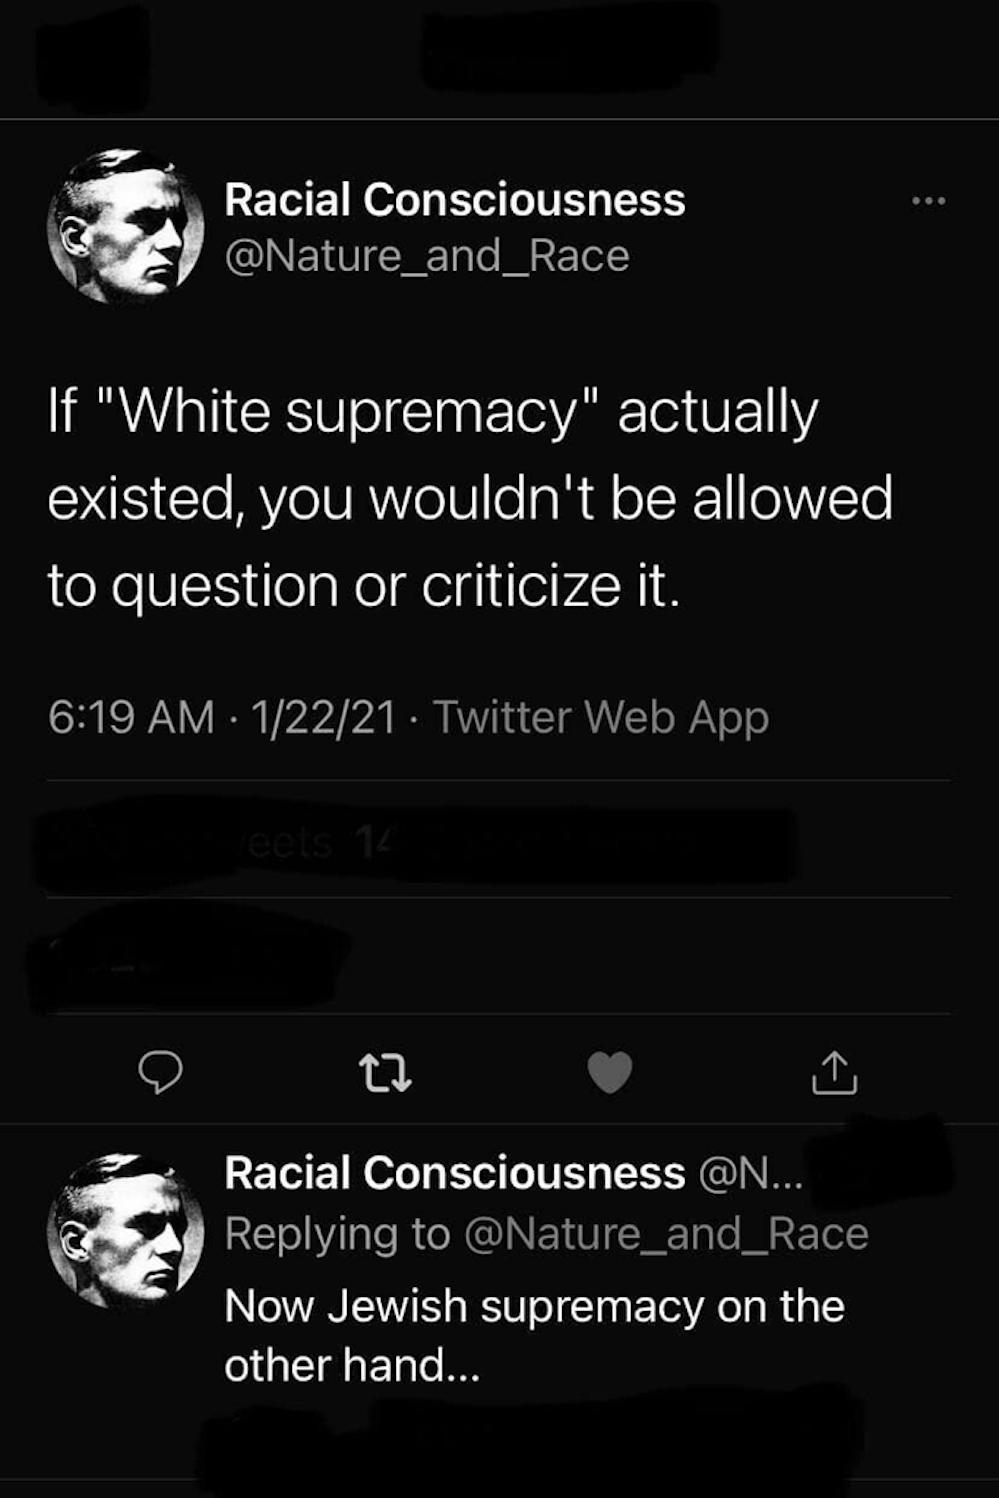Viewport: 999px width, 1498px height.
Task: Tap the display name on the reply tweet
Action: pyautogui.click(x=454, y=1173)
